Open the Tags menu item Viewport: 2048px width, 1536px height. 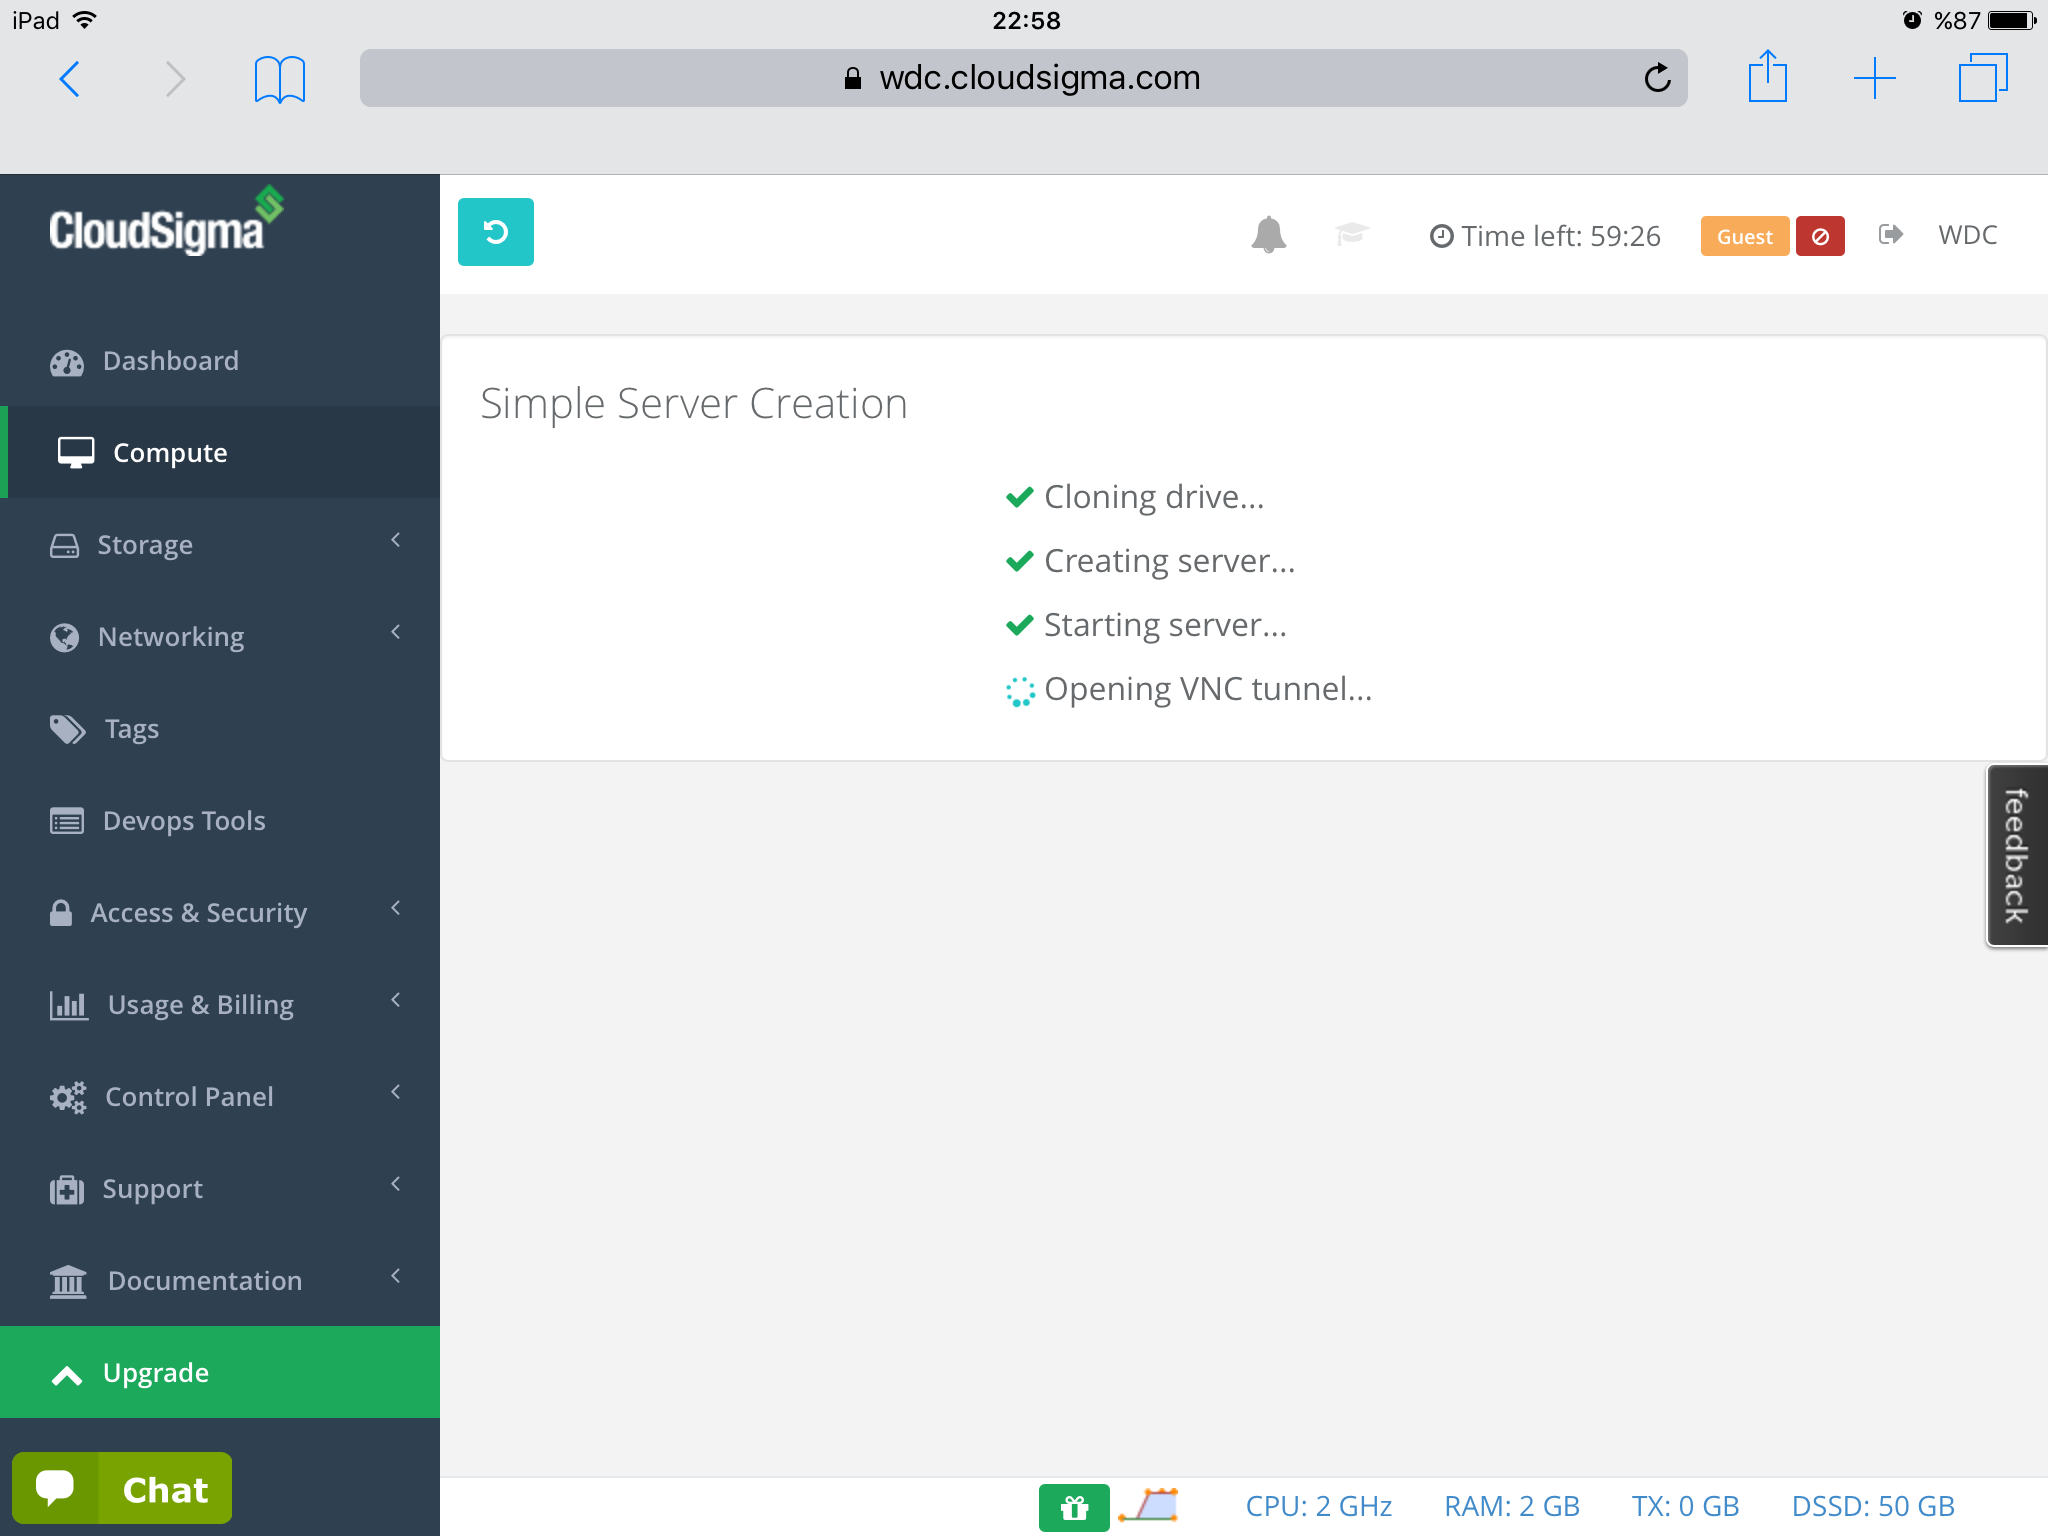pyautogui.click(x=220, y=729)
